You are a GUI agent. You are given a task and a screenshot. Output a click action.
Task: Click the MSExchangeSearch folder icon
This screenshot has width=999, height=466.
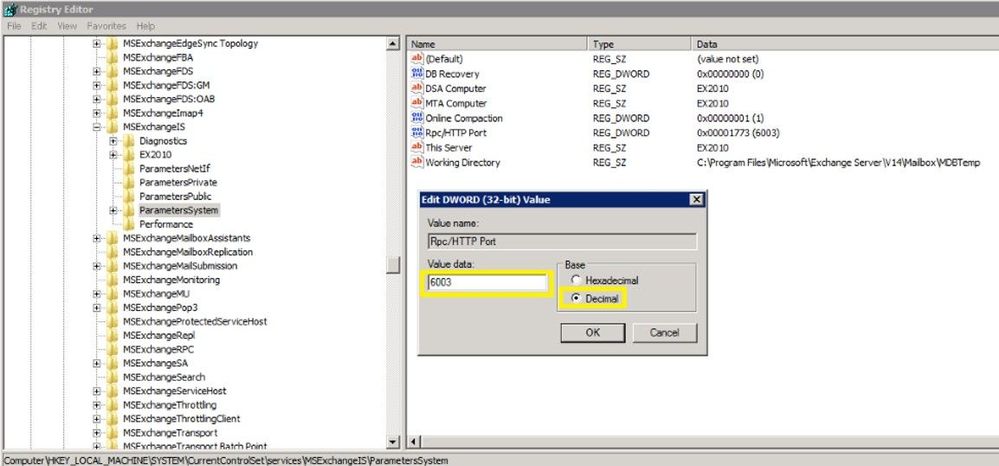pos(112,377)
